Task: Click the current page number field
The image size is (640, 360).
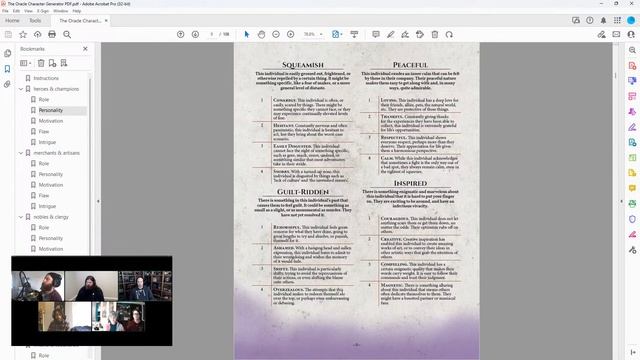Action: [211, 34]
